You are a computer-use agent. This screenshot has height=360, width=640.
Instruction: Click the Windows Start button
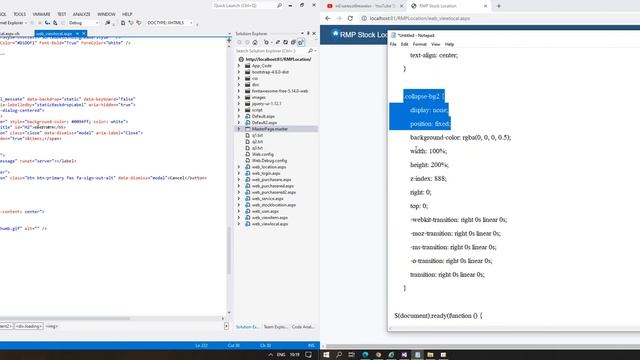[x=326, y=355]
